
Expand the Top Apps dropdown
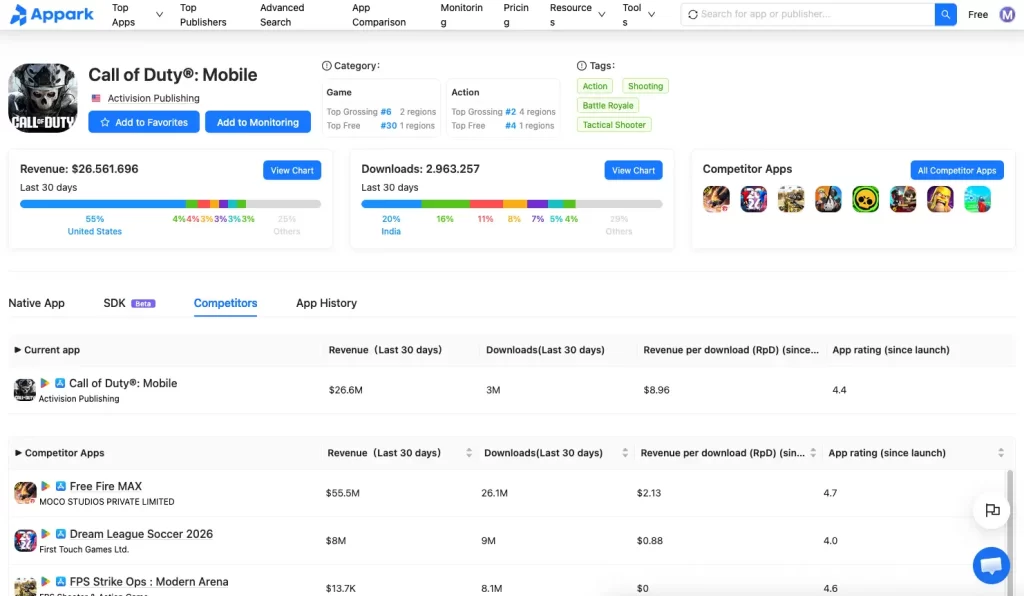tap(159, 14)
